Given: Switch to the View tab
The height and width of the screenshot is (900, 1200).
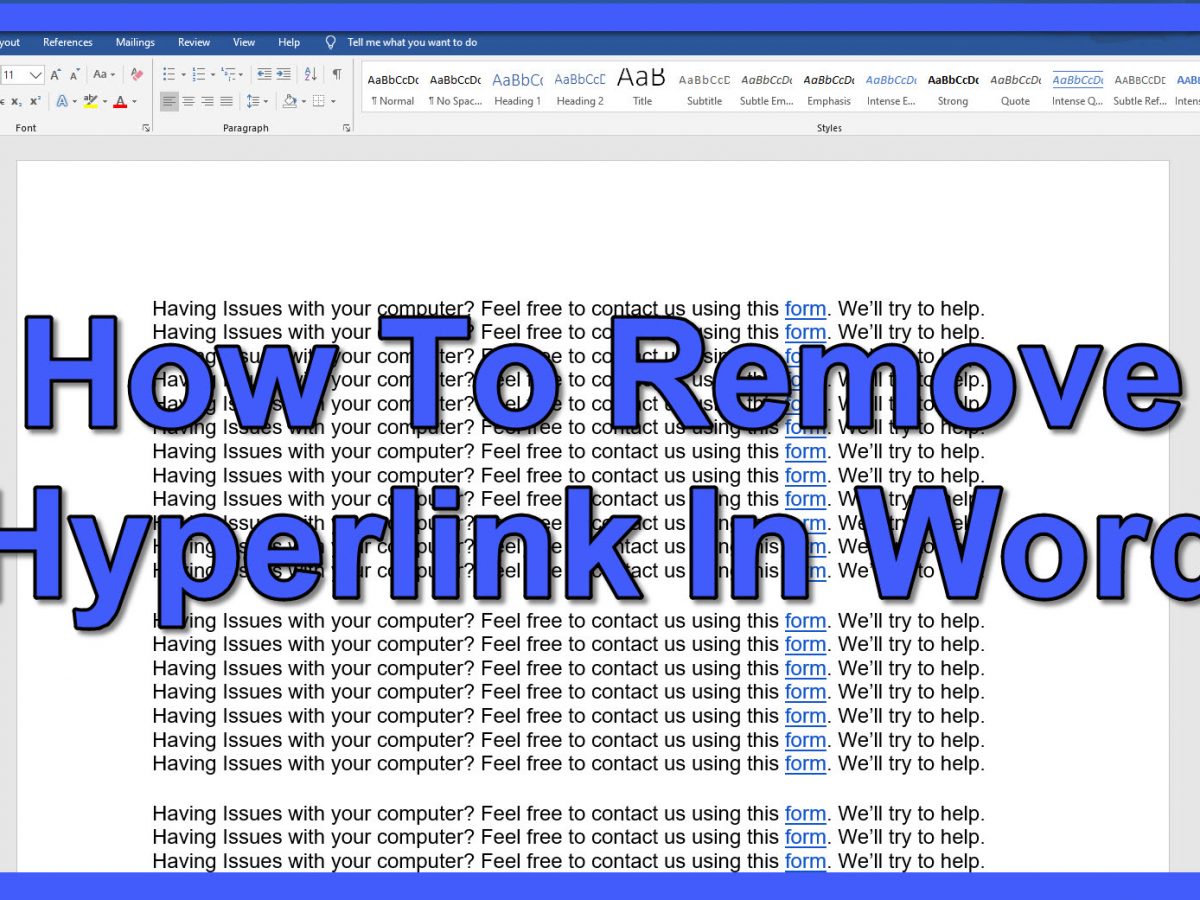Looking at the screenshot, I should click(244, 43).
